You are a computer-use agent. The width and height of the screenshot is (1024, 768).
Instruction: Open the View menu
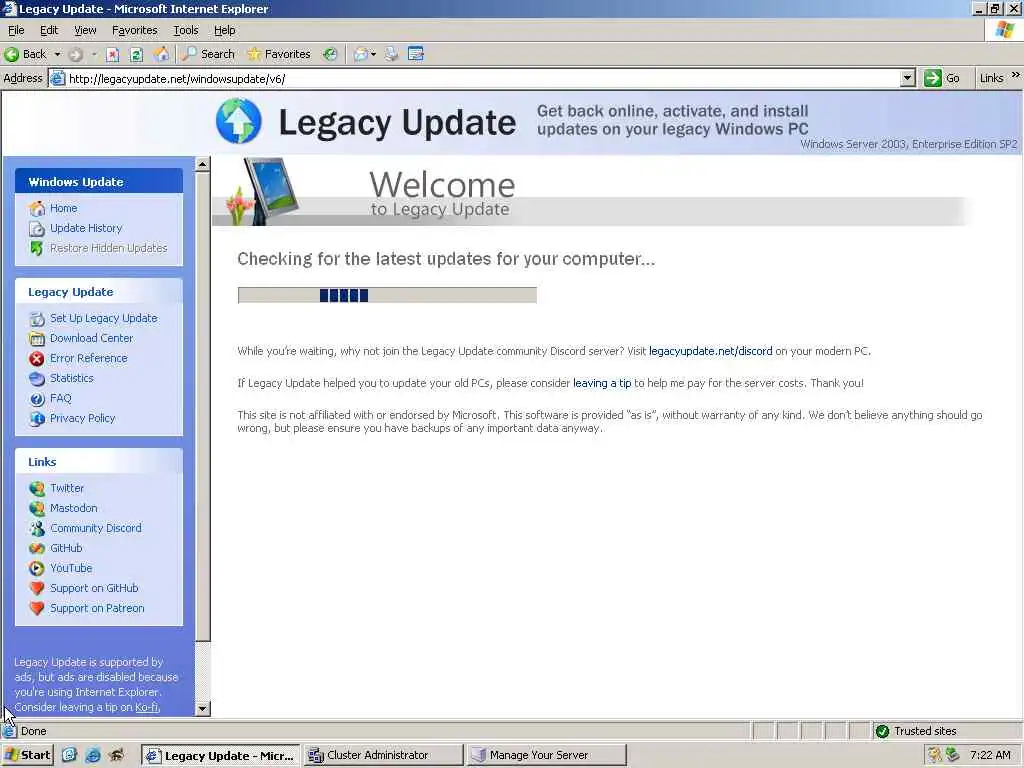click(x=85, y=30)
